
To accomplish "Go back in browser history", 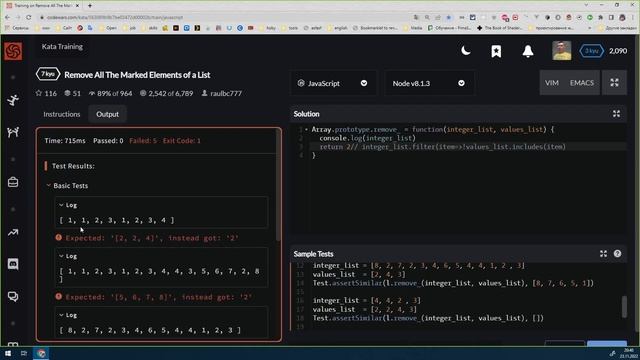I will [x=7, y=17].
